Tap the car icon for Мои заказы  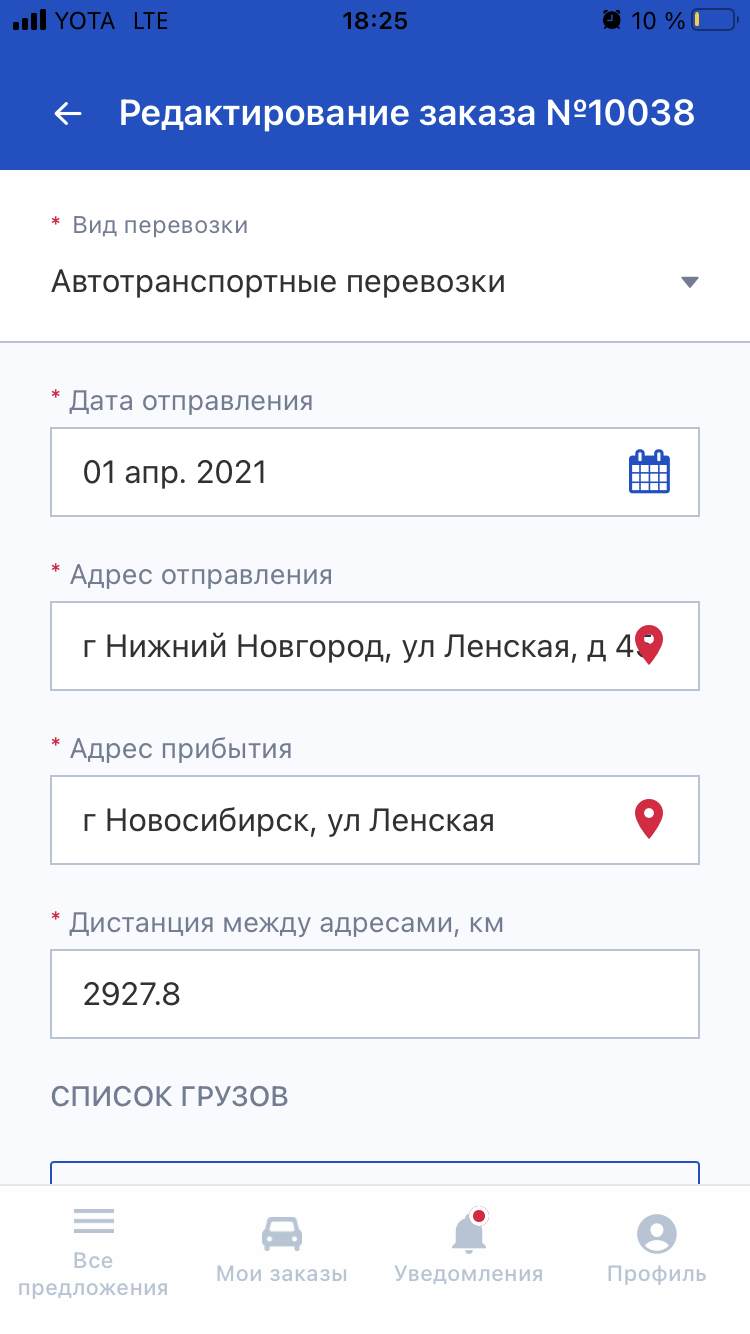282,1233
